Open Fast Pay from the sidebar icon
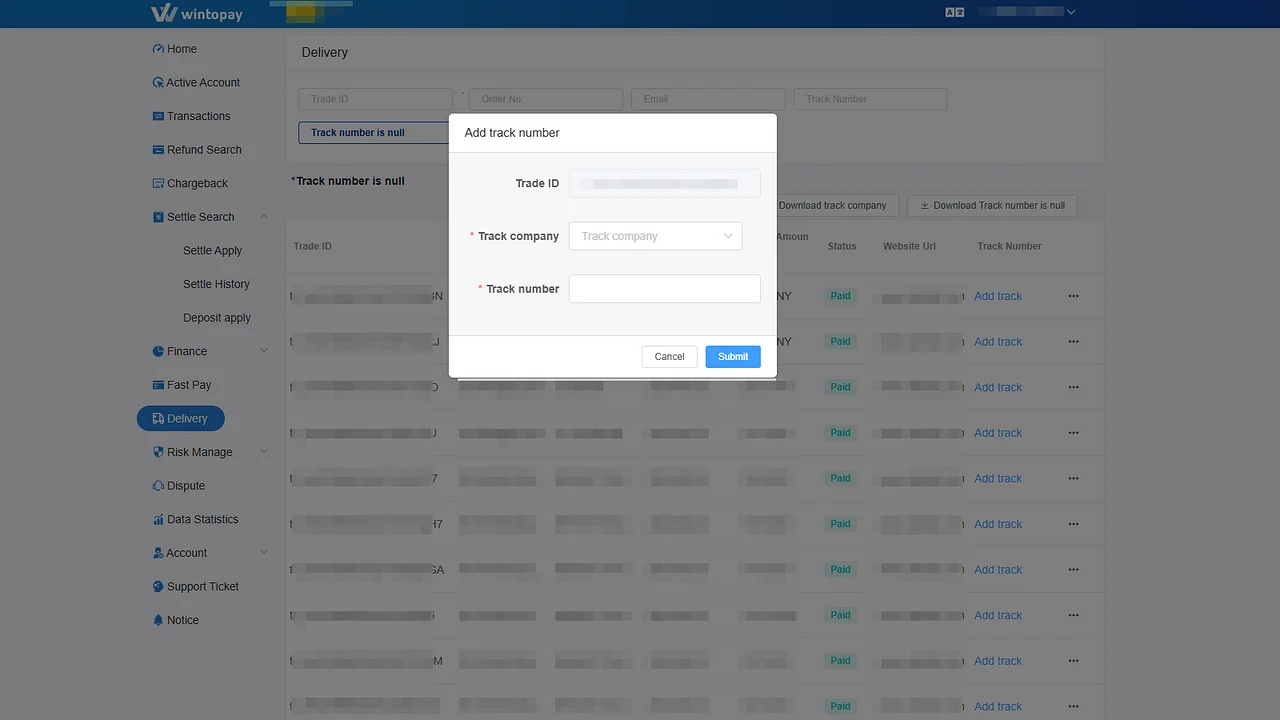The image size is (1280, 720). pos(159,385)
